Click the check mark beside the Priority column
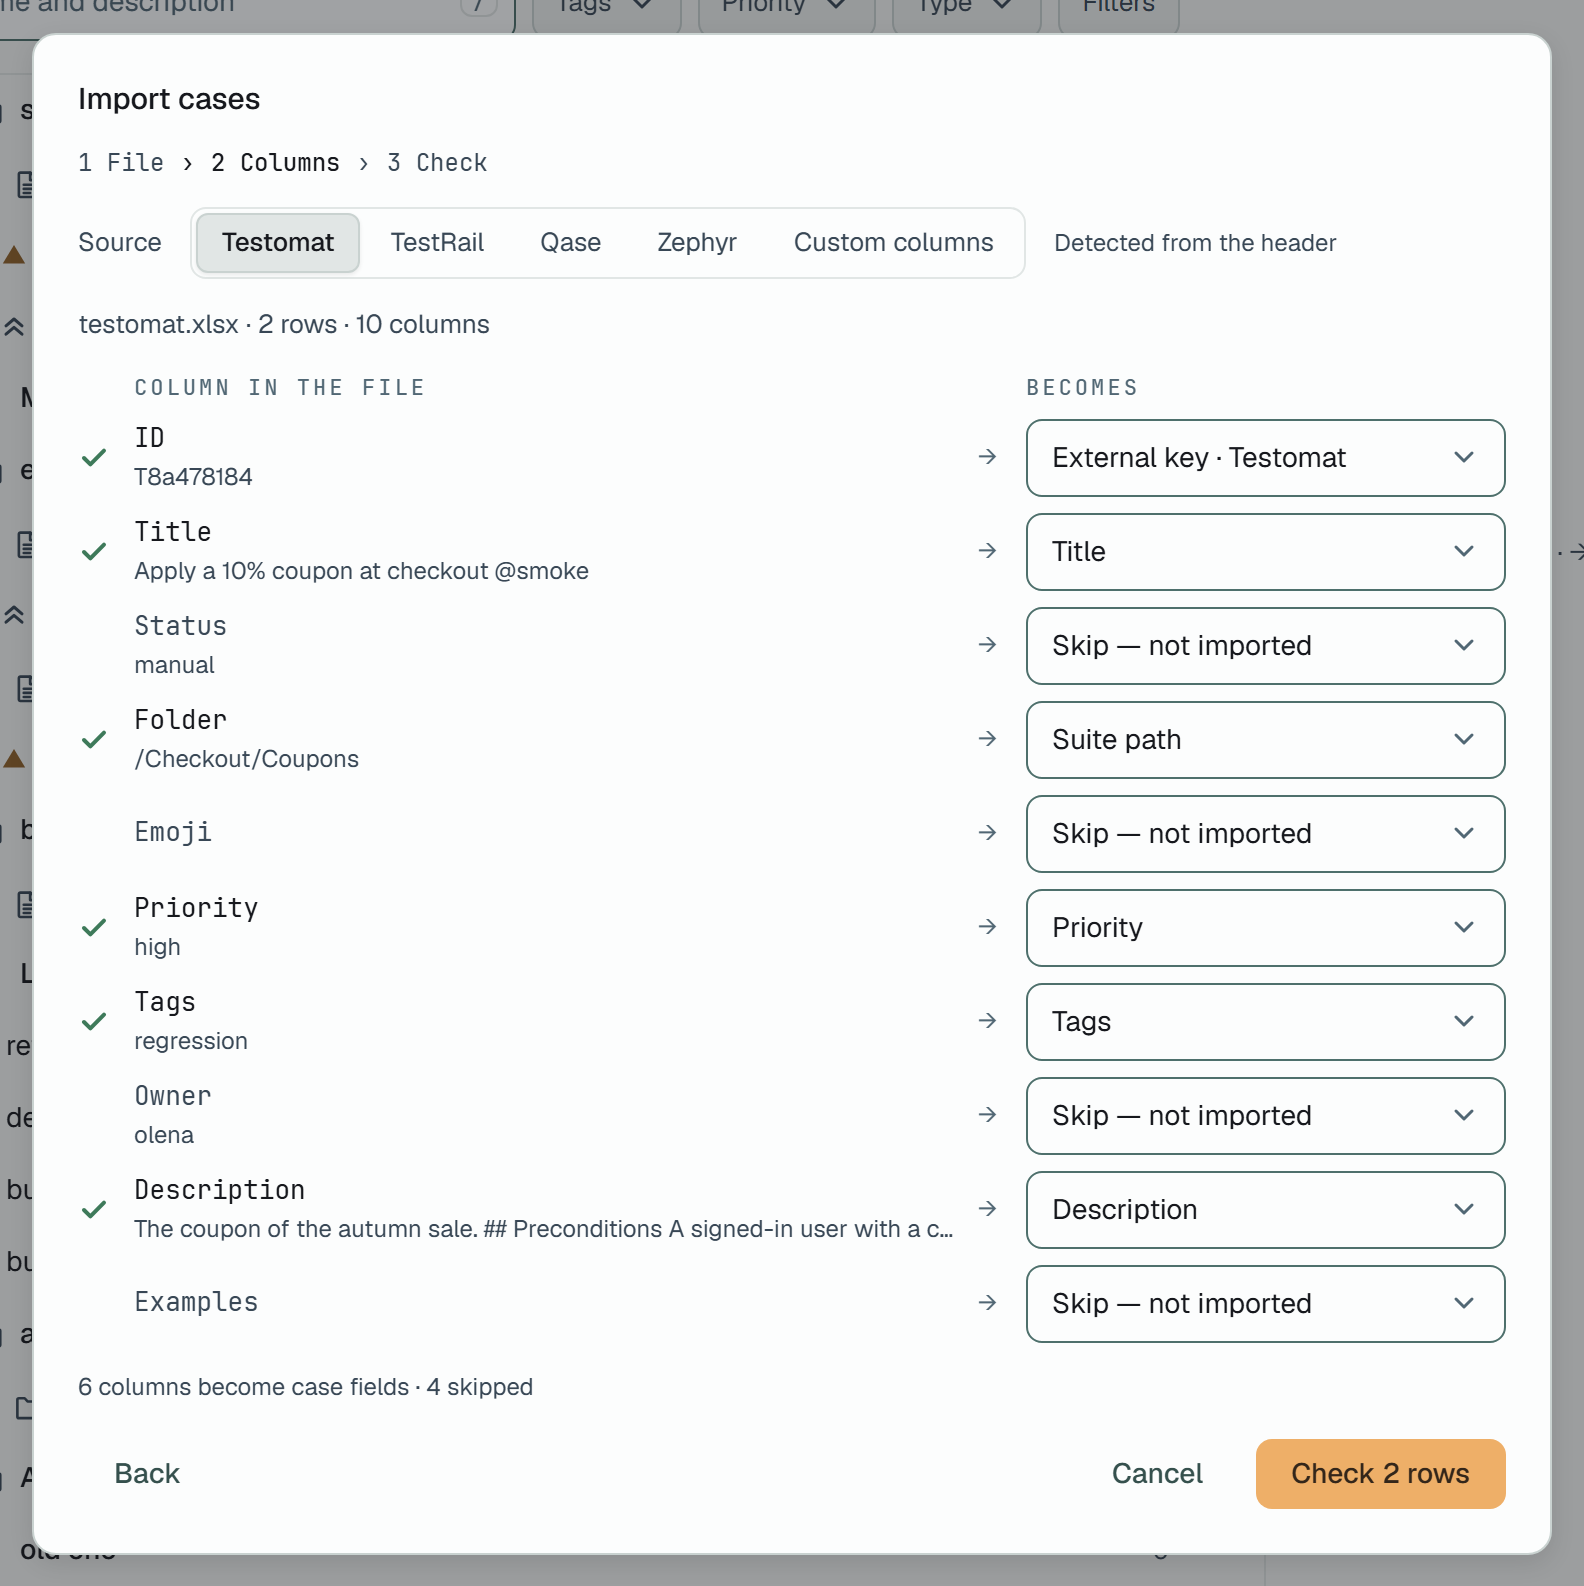Image resolution: width=1584 pixels, height=1586 pixels. tap(94, 928)
